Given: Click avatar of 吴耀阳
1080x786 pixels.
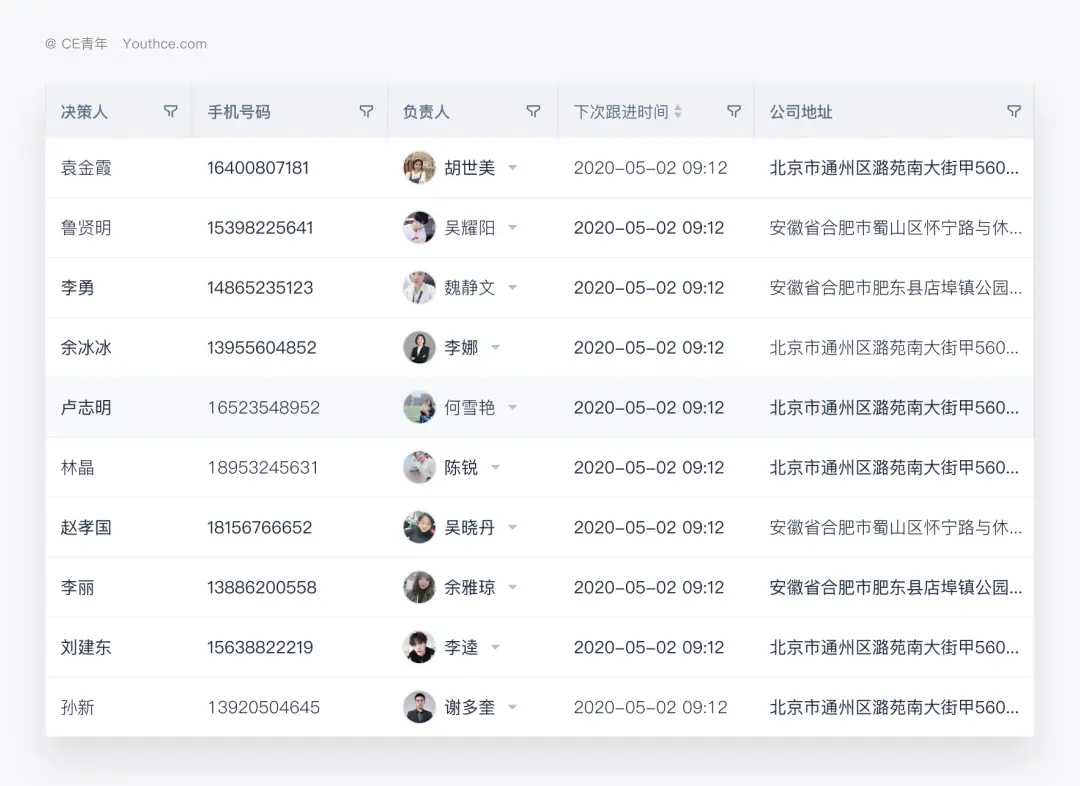Looking at the screenshot, I should [x=419, y=227].
